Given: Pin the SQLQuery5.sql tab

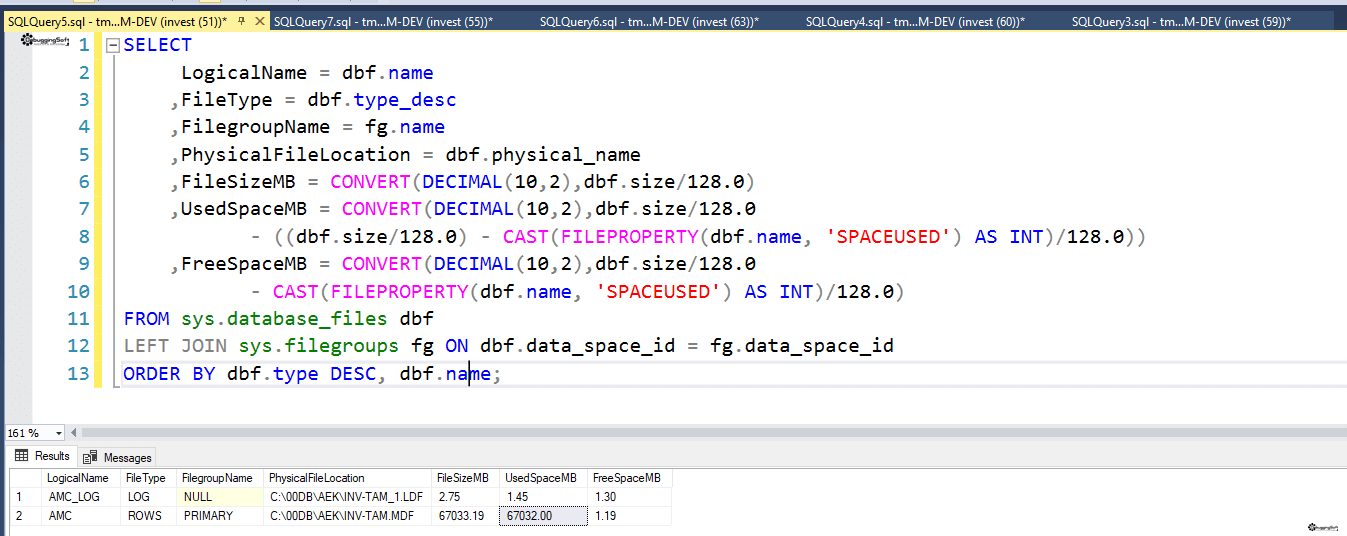Looking at the screenshot, I should point(241,21).
